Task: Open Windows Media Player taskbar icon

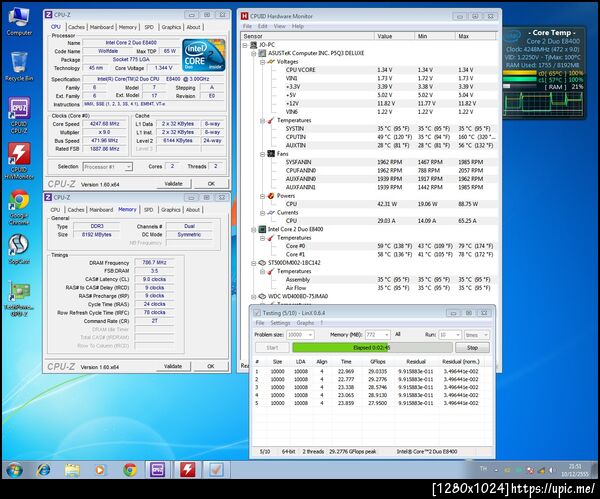Action: click(x=100, y=470)
